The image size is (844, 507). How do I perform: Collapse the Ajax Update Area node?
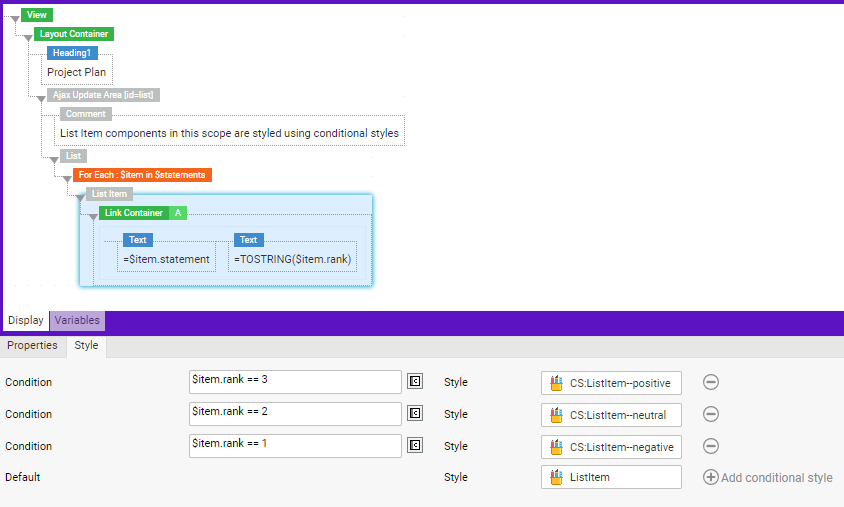[40, 98]
